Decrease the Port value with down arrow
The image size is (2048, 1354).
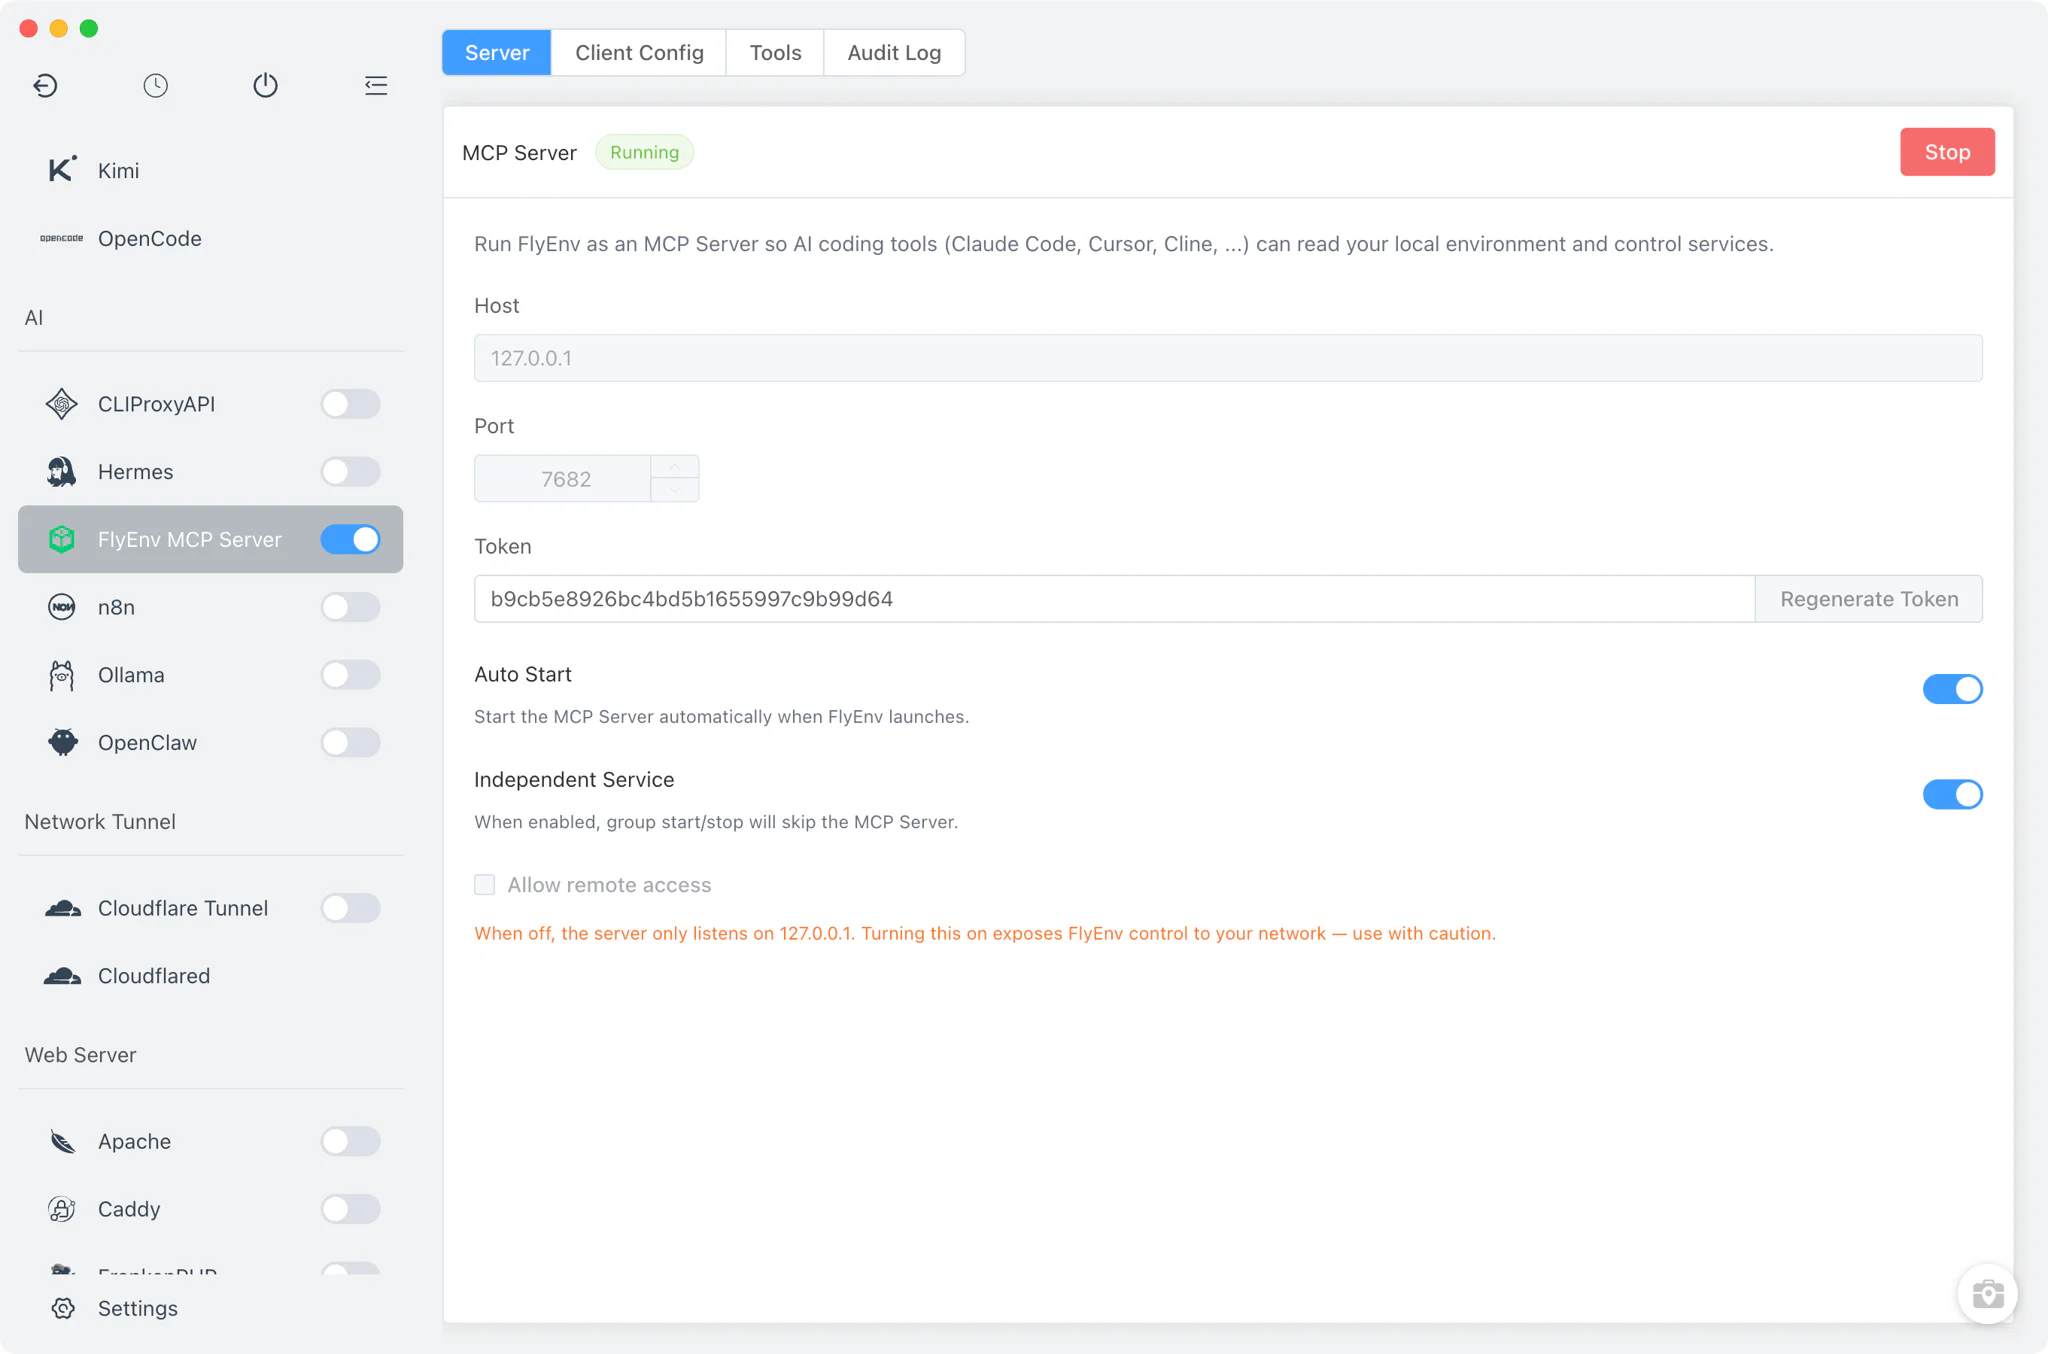(675, 490)
